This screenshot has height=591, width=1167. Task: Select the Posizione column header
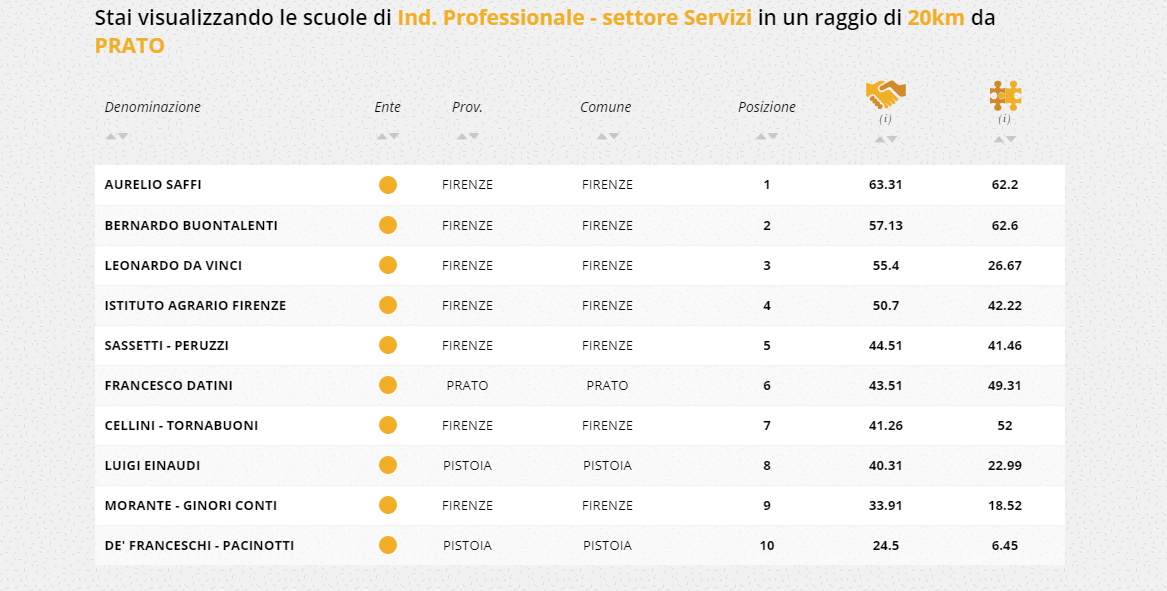[767, 107]
